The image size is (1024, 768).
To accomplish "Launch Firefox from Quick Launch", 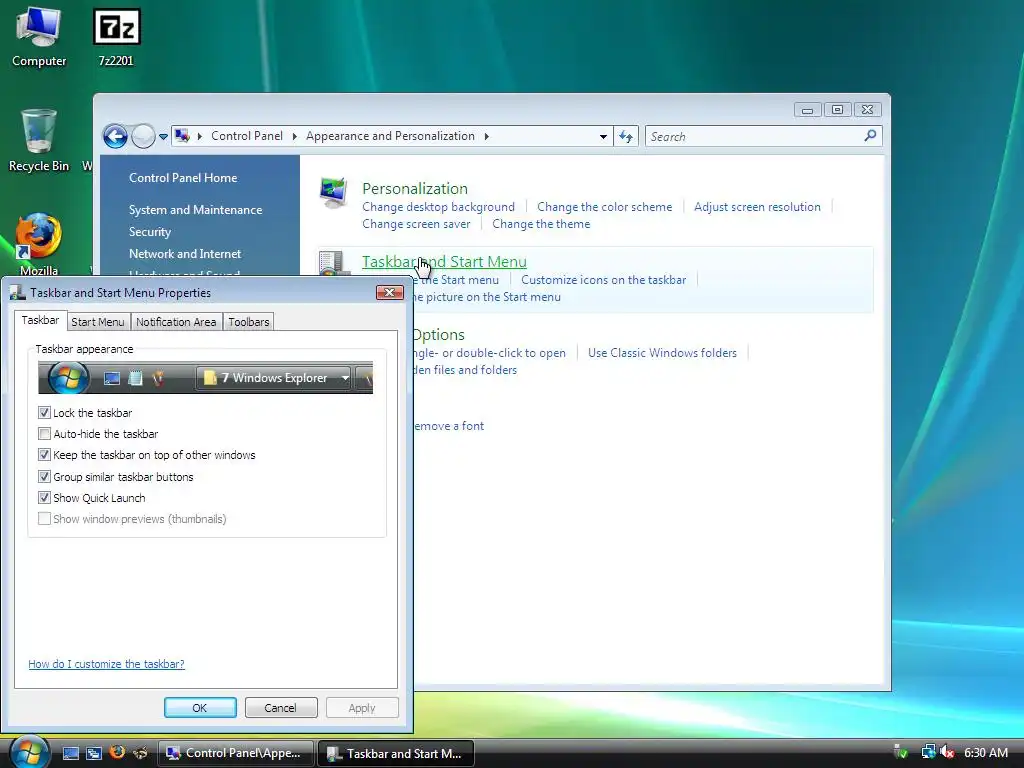I will (x=118, y=752).
